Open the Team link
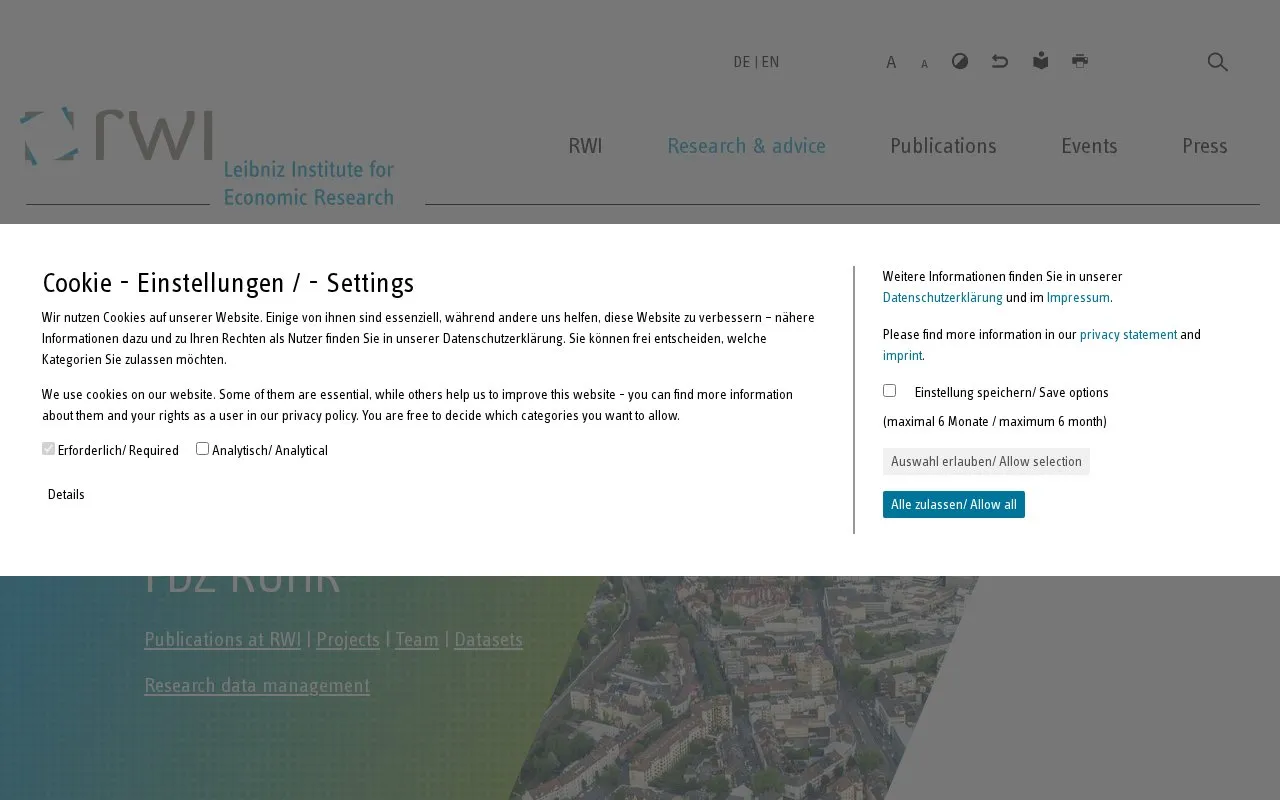The height and width of the screenshot is (800, 1280). coord(417,640)
